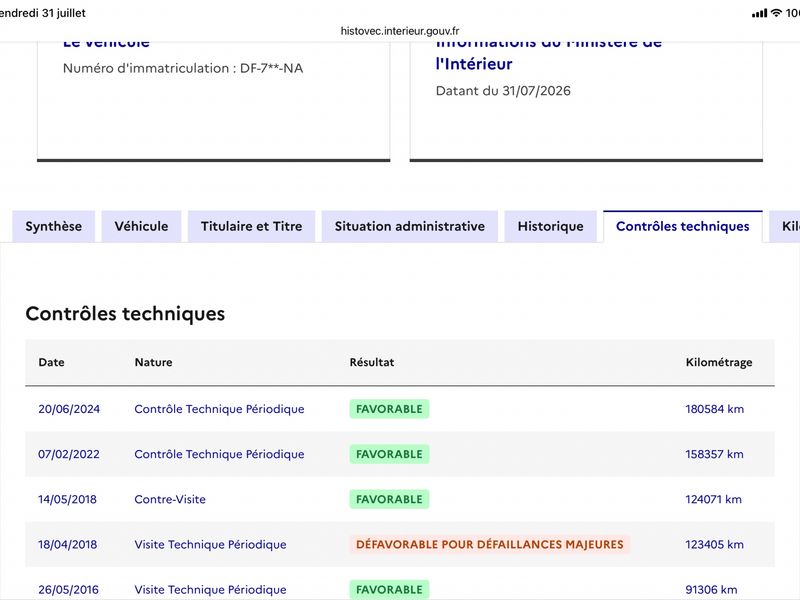Image resolution: width=800 pixels, height=600 pixels.
Task: Click the Résultat column header
Action: [372, 362]
